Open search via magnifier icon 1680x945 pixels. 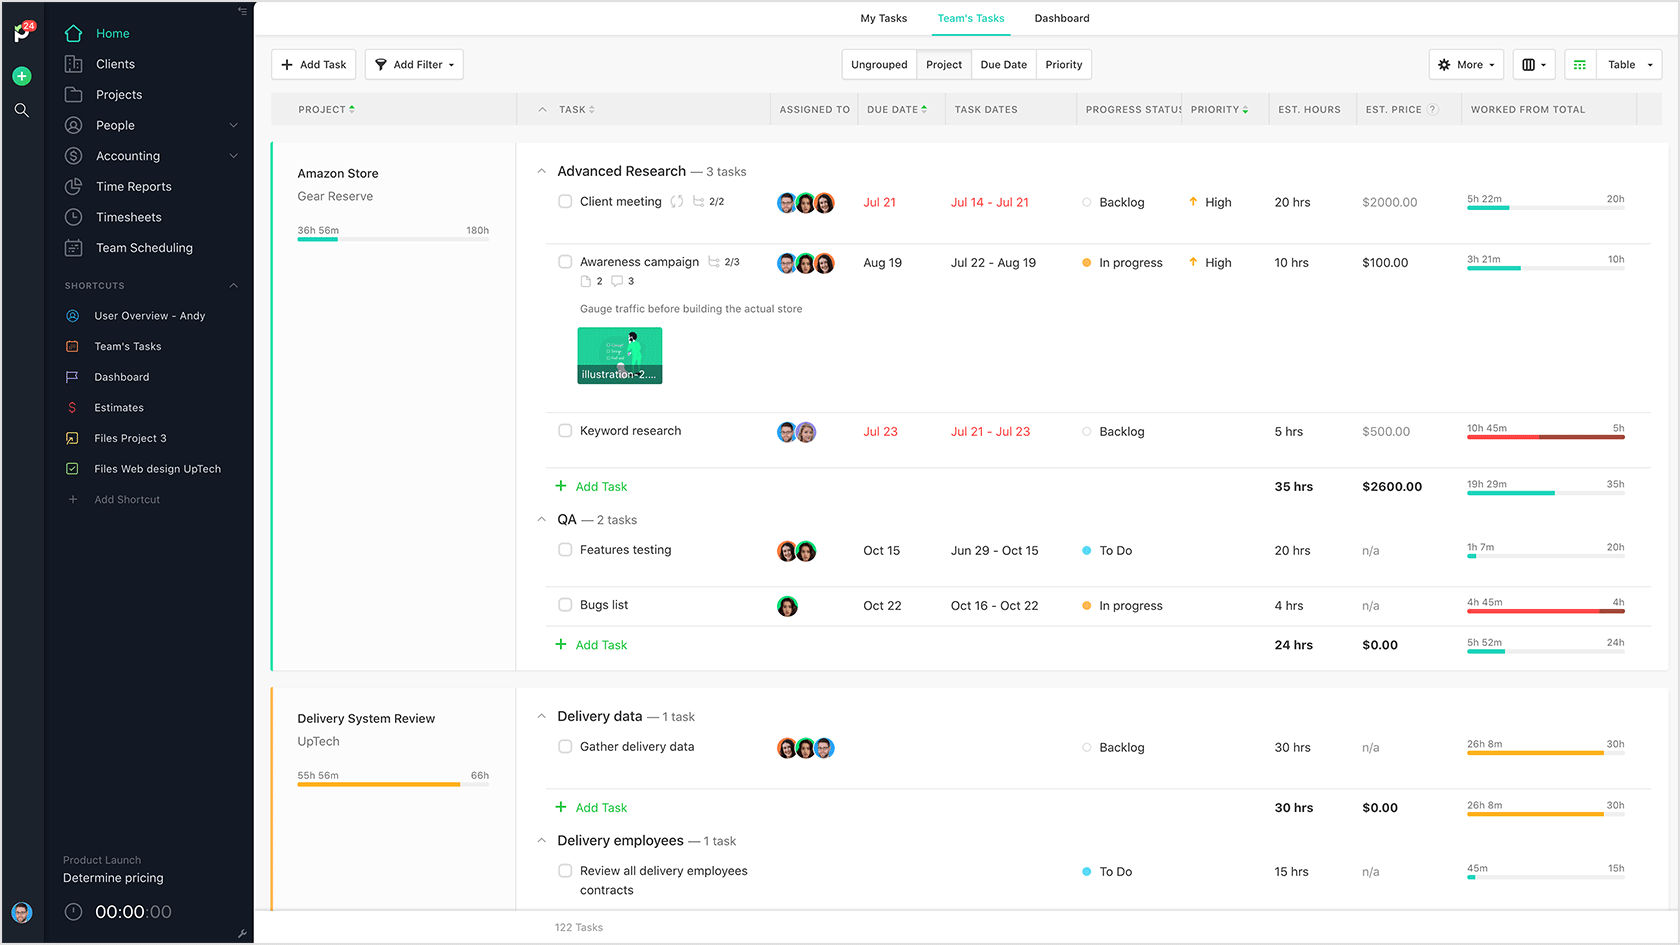click(22, 110)
